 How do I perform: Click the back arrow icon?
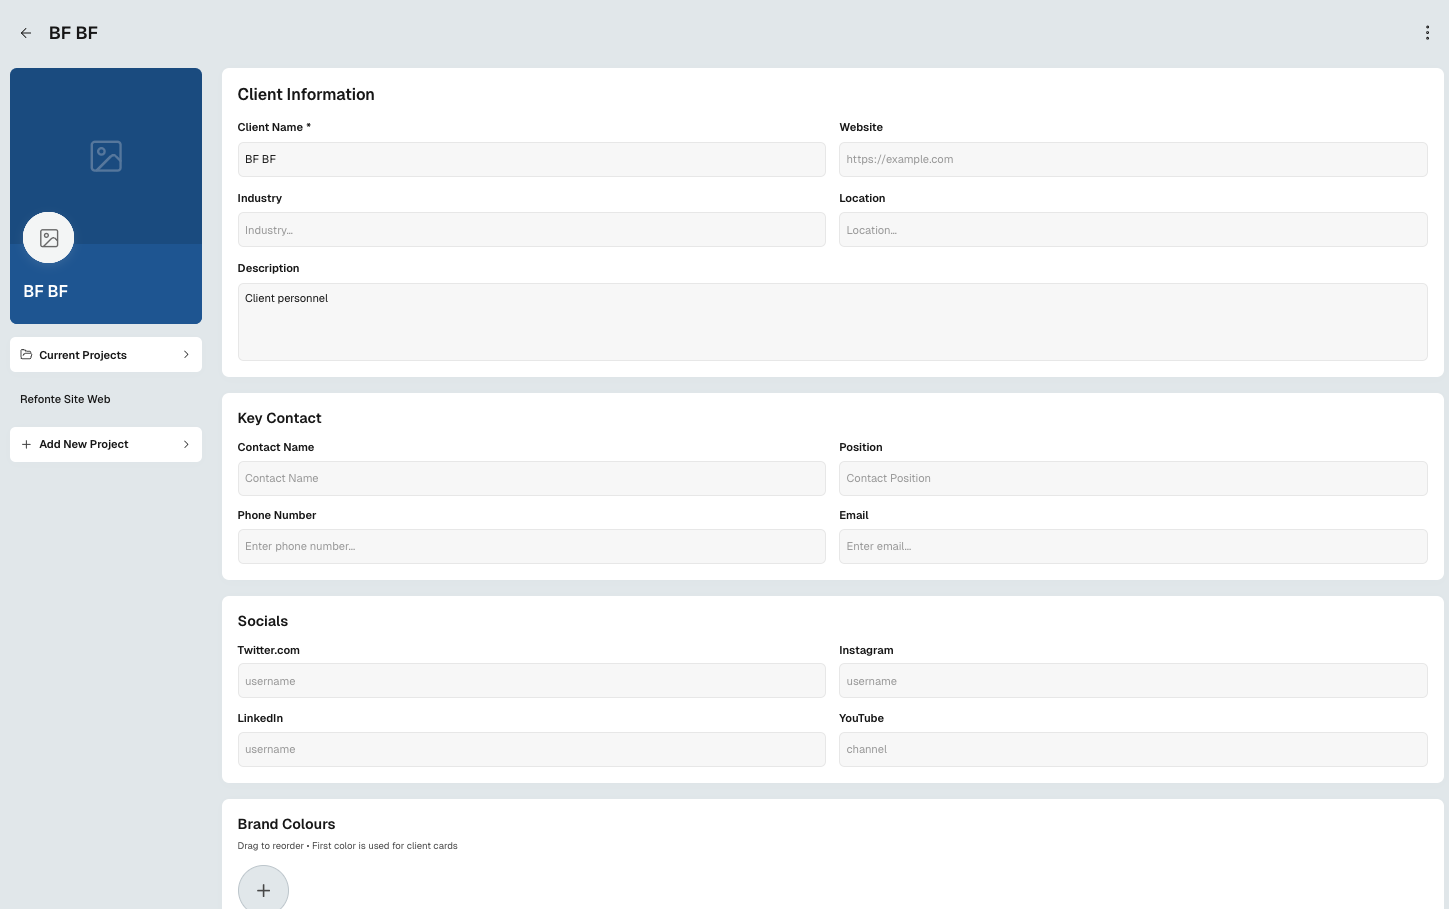click(26, 33)
